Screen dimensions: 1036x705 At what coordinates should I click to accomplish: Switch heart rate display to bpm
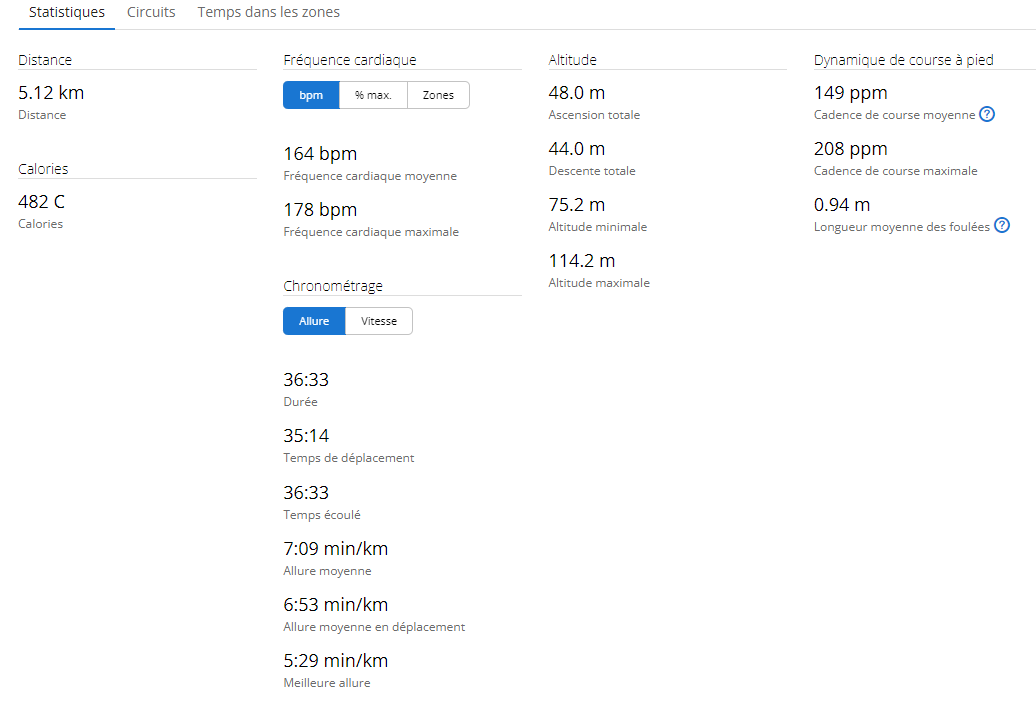click(311, 95)
